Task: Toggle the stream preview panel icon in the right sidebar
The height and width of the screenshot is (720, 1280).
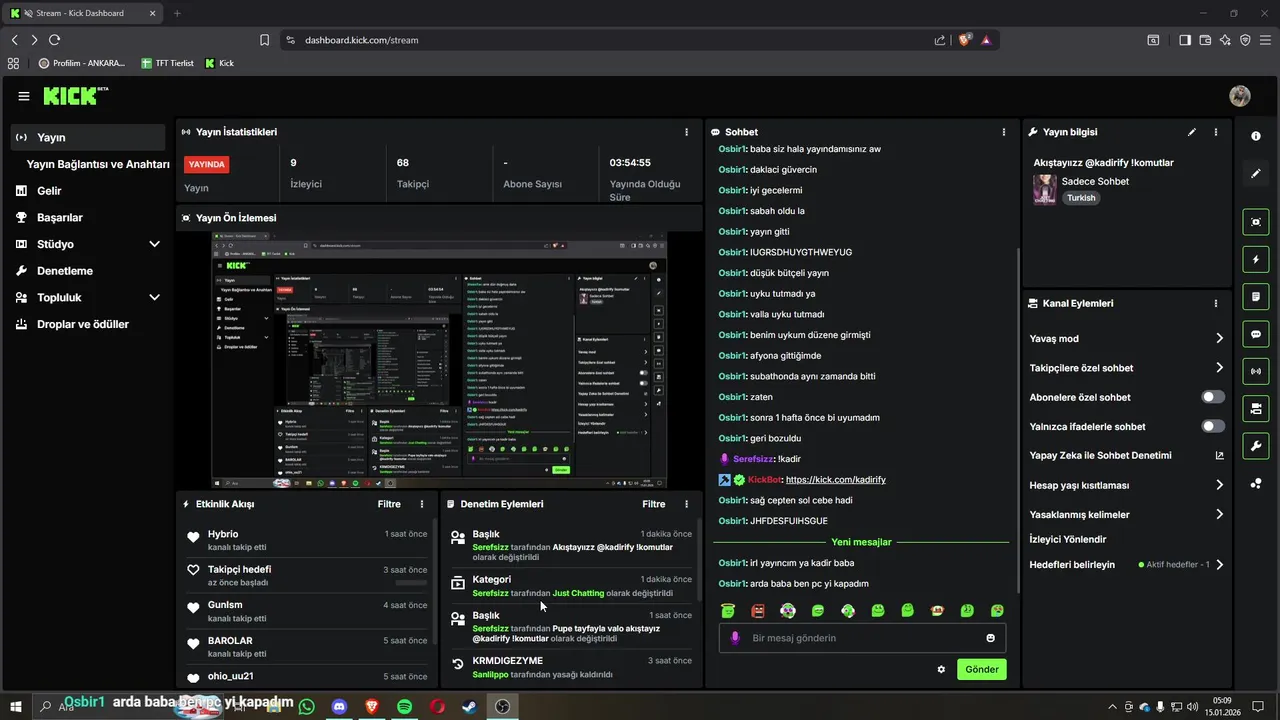Action: [x=1256, y=222]
